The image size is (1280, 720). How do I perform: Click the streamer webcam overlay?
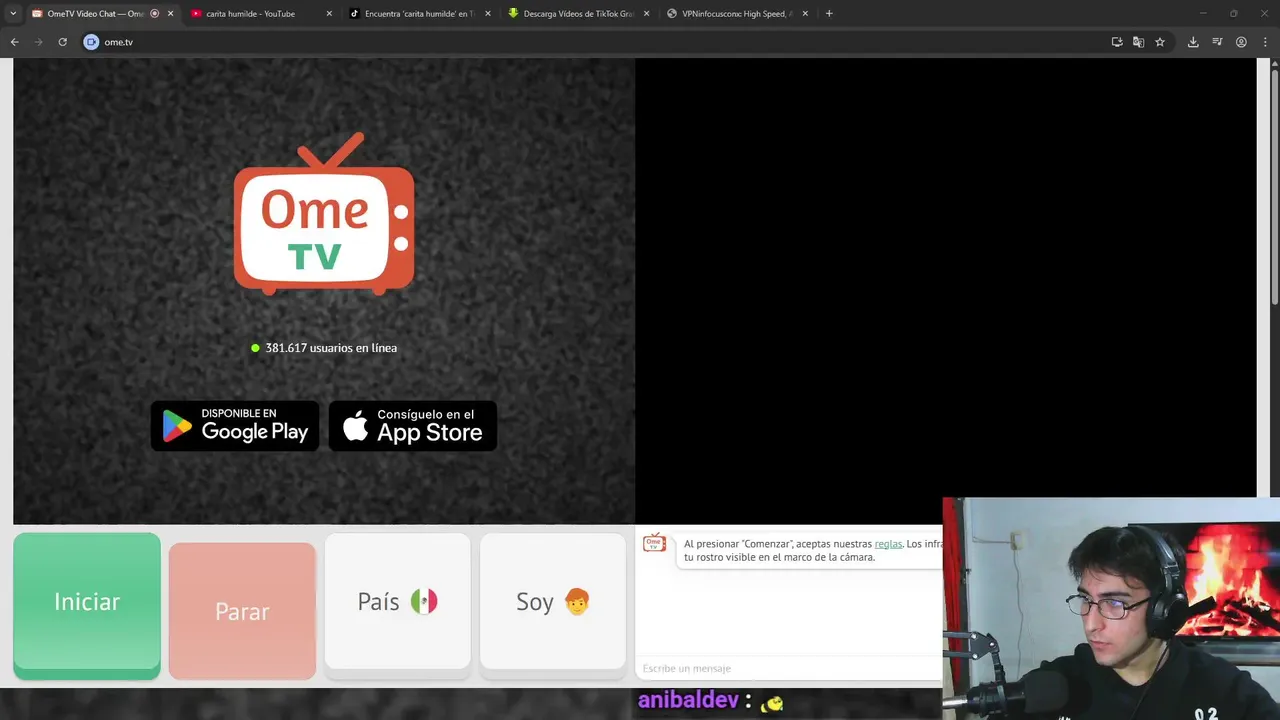point(1111,608)
